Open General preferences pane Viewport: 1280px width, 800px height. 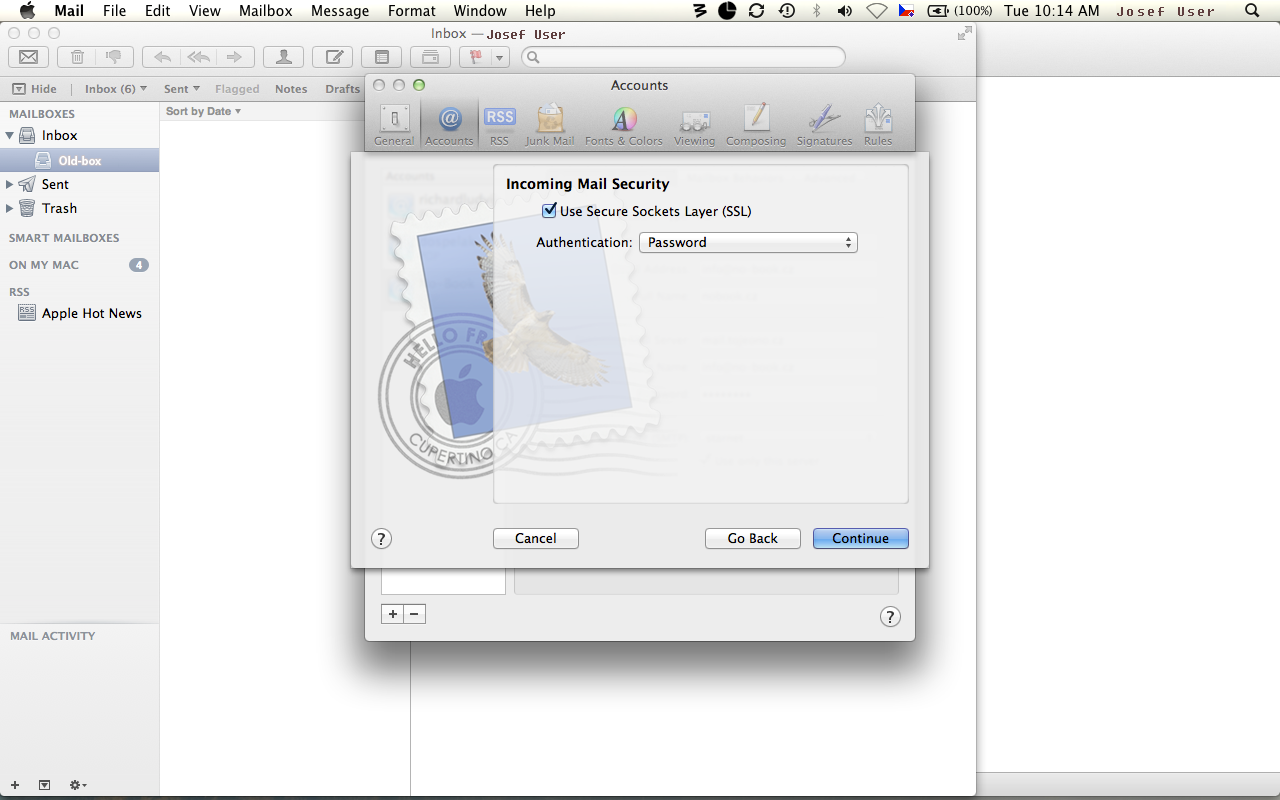point(394,125)
